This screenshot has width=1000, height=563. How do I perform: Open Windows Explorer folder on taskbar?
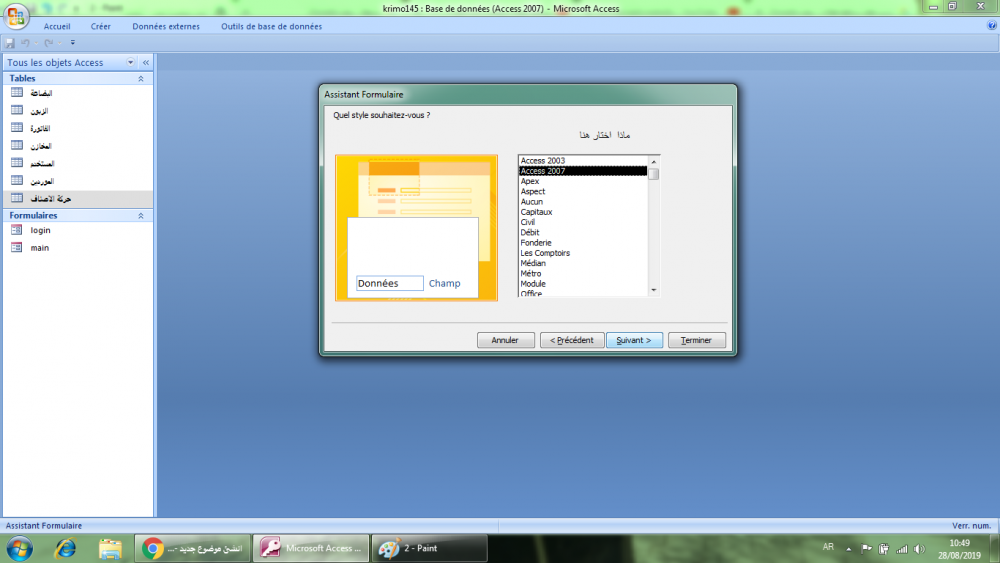(x=110, y=548)
